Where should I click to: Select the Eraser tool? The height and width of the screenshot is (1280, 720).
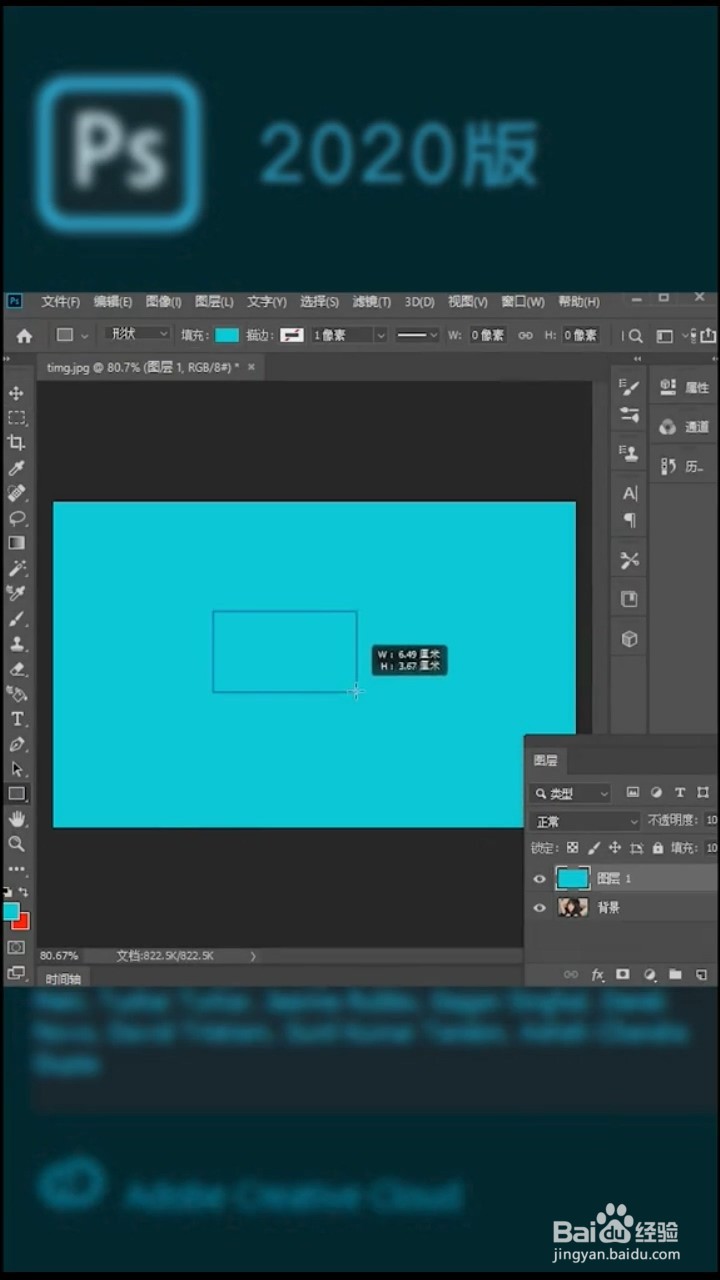pyautogui.click(x=16, y=669)
